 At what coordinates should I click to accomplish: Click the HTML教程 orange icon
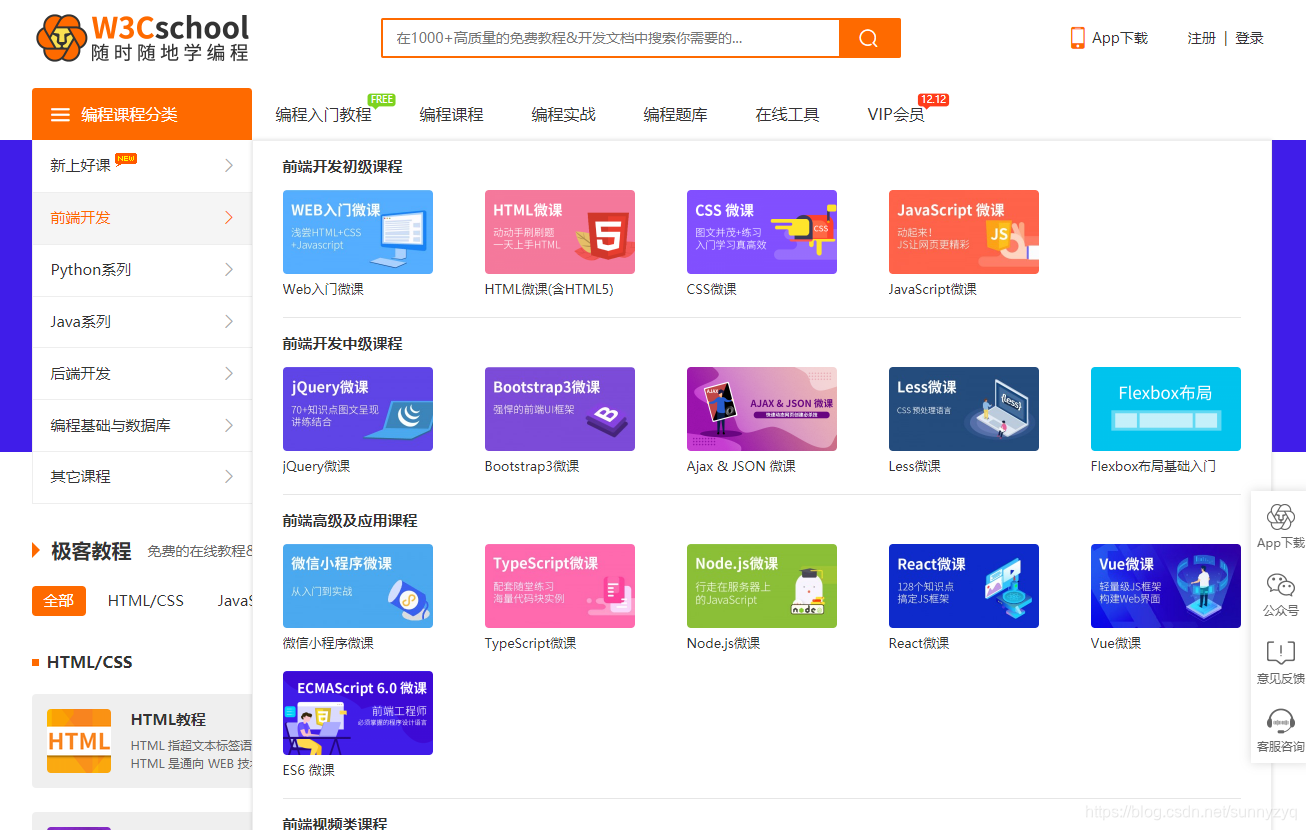pos(79,741)
